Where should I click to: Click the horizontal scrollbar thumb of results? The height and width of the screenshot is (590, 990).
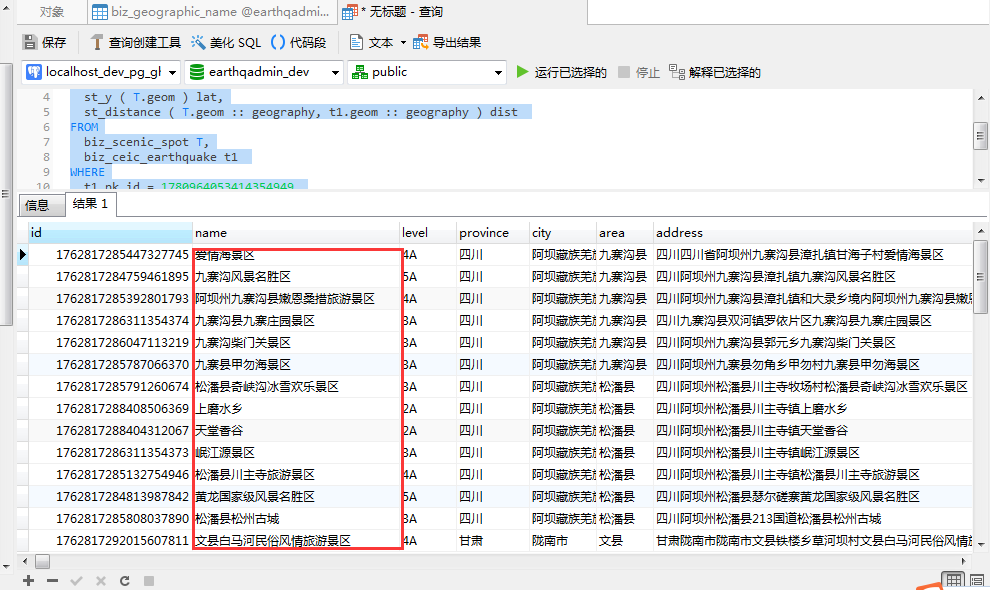point(42,561)
